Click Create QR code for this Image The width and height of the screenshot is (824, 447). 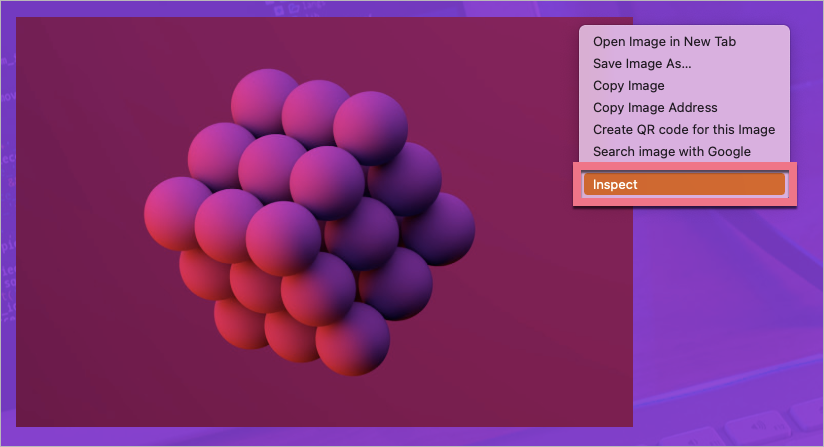click(x=683, y=130)
